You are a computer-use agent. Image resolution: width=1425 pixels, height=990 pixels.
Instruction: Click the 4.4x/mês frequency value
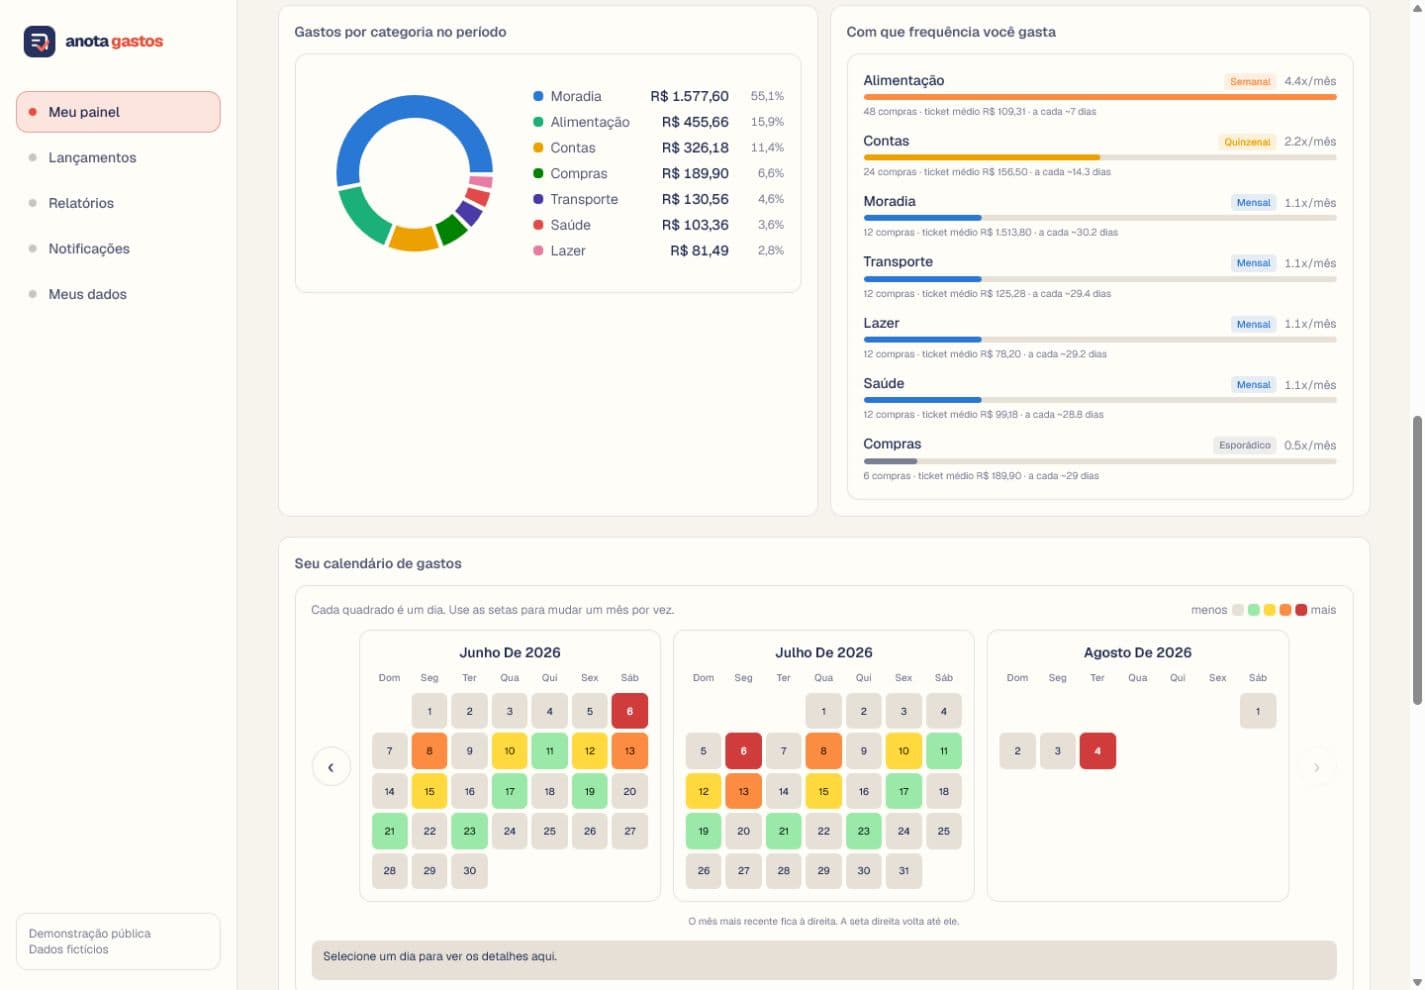pyautogui.click(x=1310, y=81)
